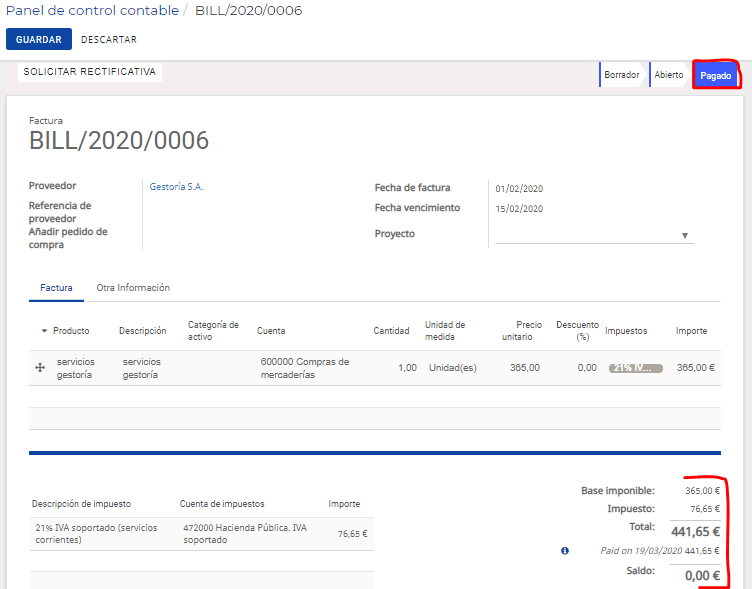752x589 pixels.
Task: Click tax line 21% IVA soportado description
Action: click(96, 534)
